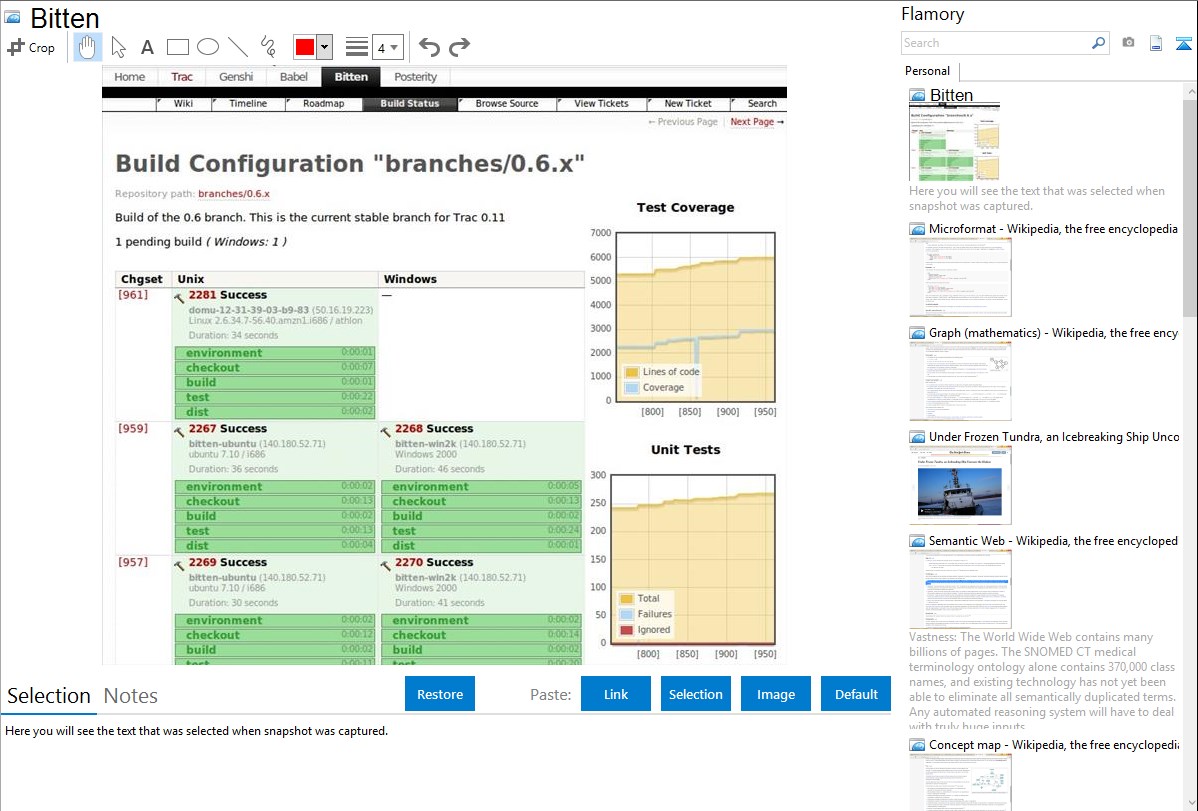The height and width of the screenshot is (811, 1198).
Task: Choose the arrow pointer tool
Action: click(118, 47)
